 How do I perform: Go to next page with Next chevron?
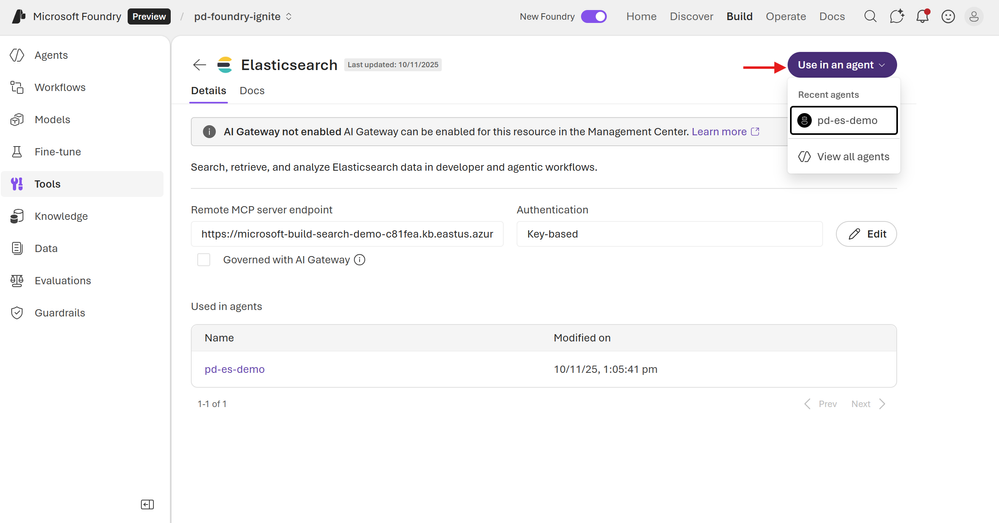click(x=882, y=404)
